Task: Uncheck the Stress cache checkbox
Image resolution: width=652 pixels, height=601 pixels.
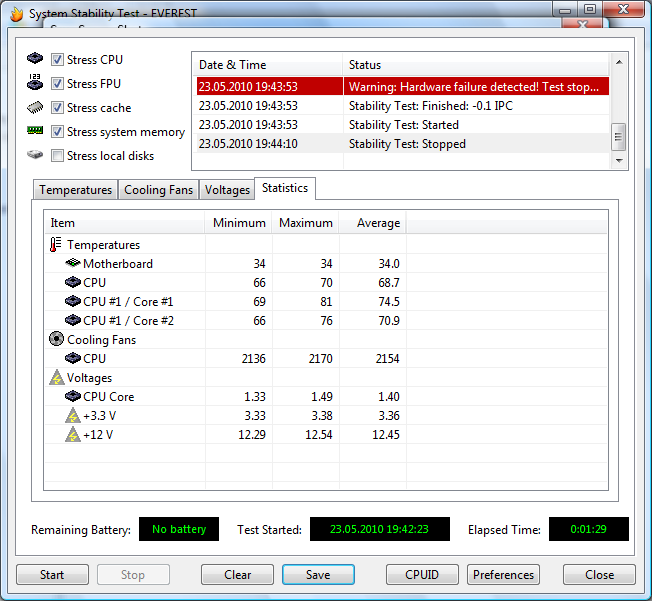Action: [57, 108]
